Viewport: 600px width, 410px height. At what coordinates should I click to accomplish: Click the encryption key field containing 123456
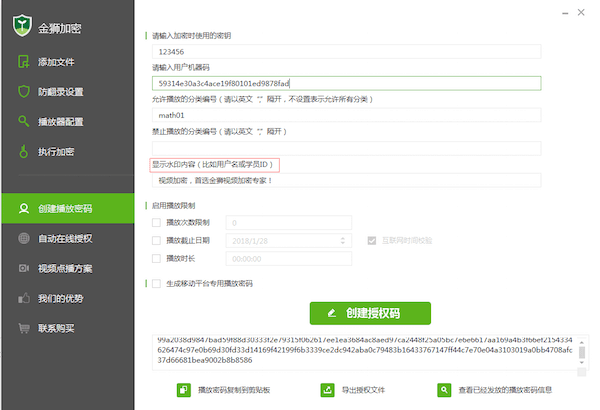[346, 52]
